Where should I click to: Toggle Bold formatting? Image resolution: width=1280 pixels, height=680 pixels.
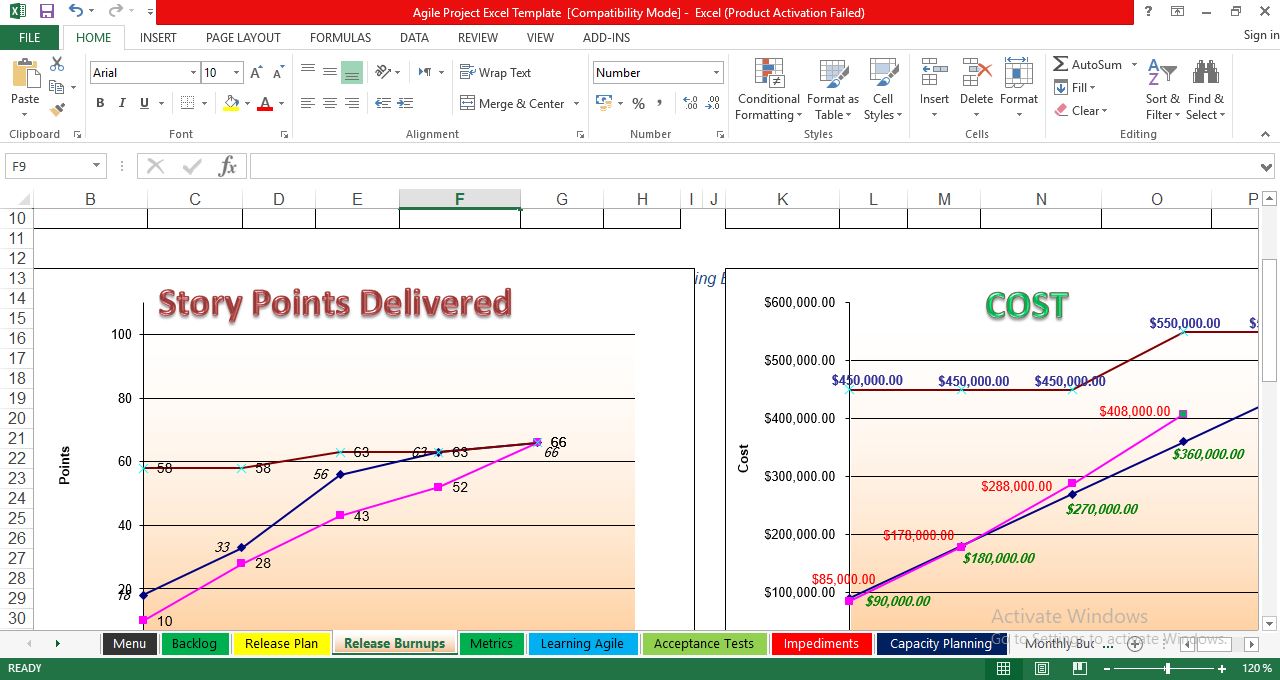tap(100, 103)
